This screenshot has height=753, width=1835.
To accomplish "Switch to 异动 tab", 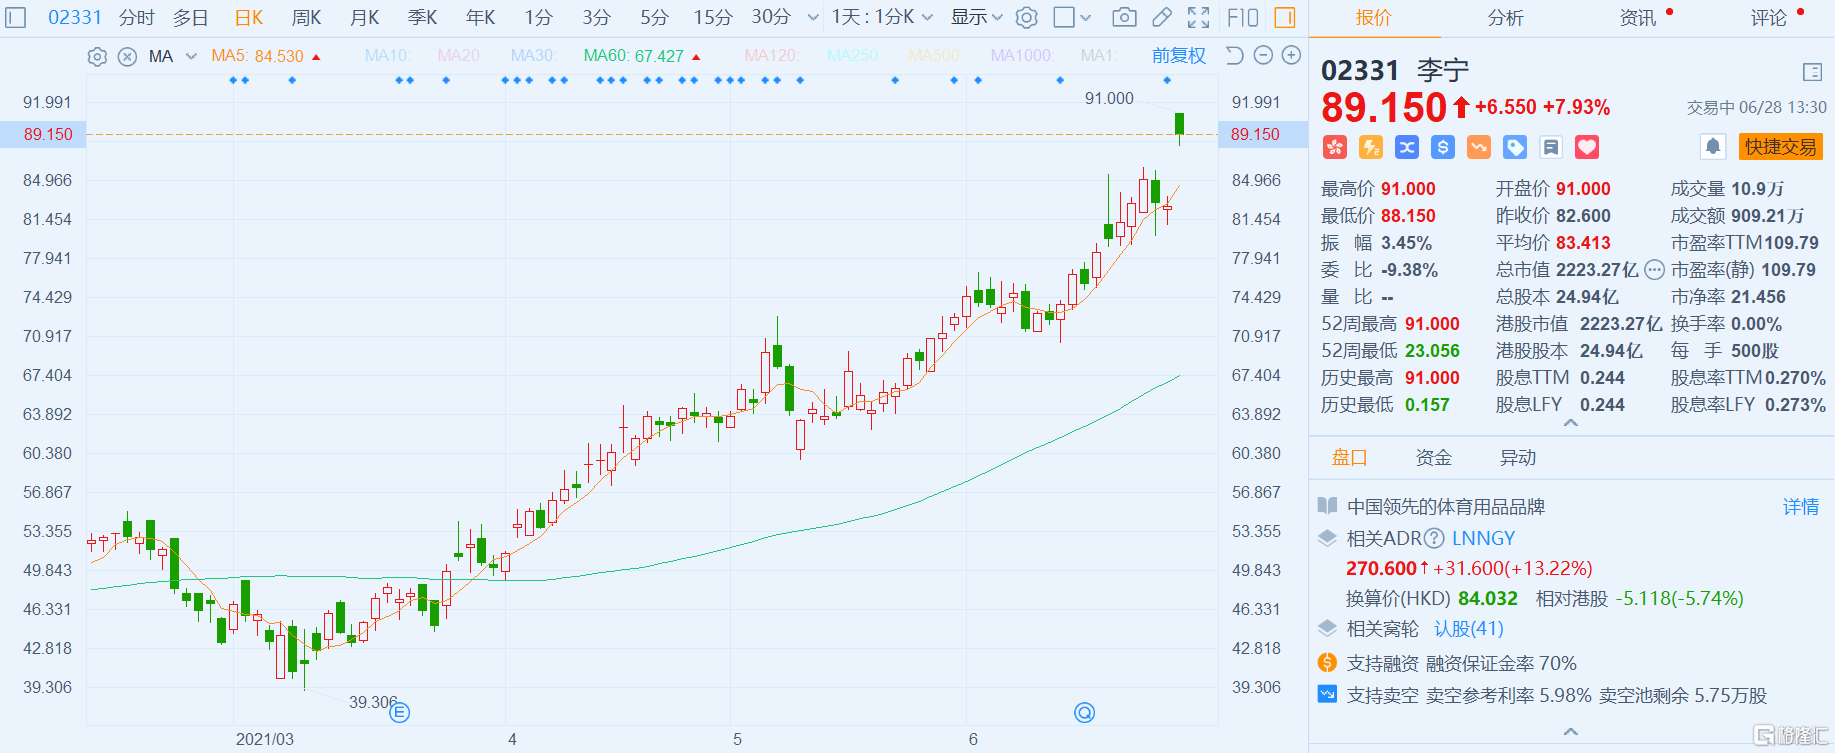I will tap(1517, 457).
